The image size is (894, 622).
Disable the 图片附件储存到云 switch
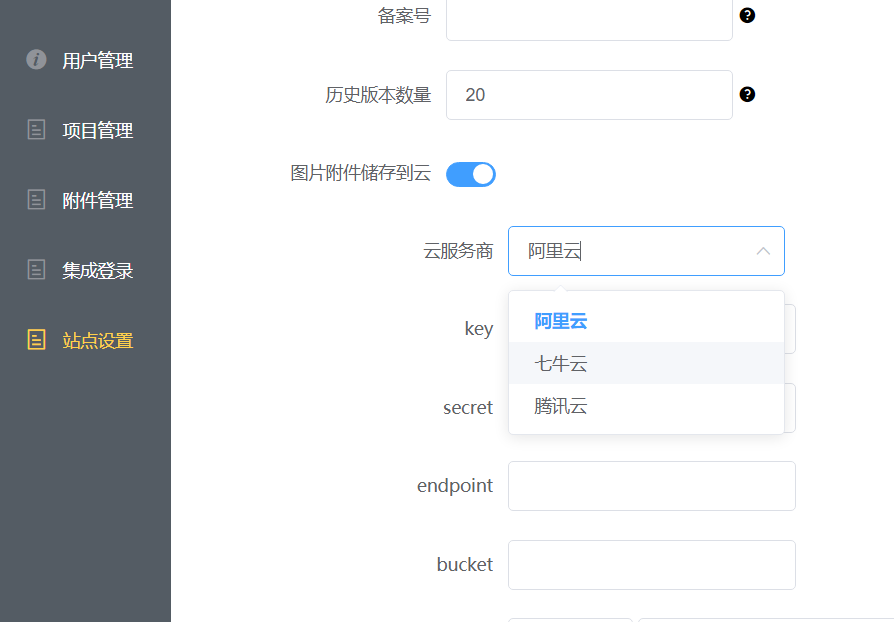tap(470, 174)
